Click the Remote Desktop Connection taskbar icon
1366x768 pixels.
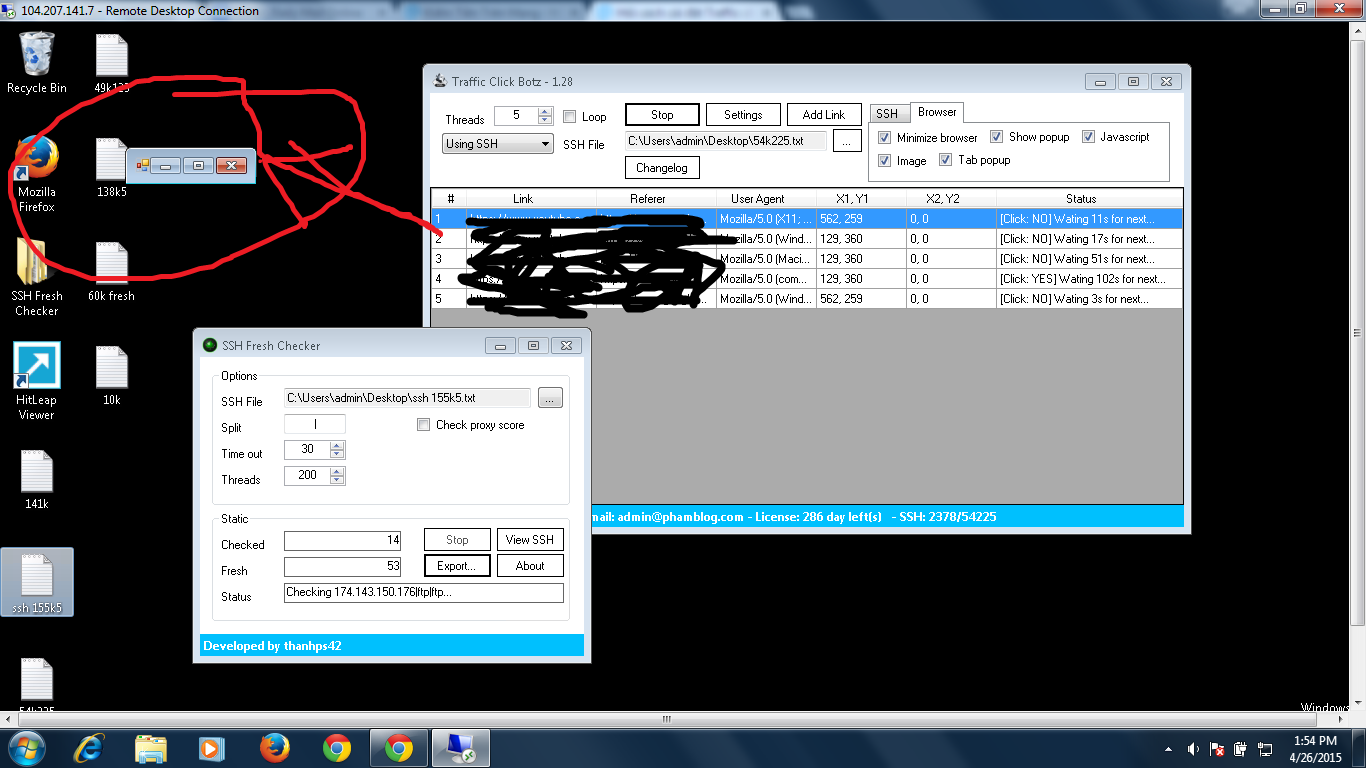click(460, 748)
